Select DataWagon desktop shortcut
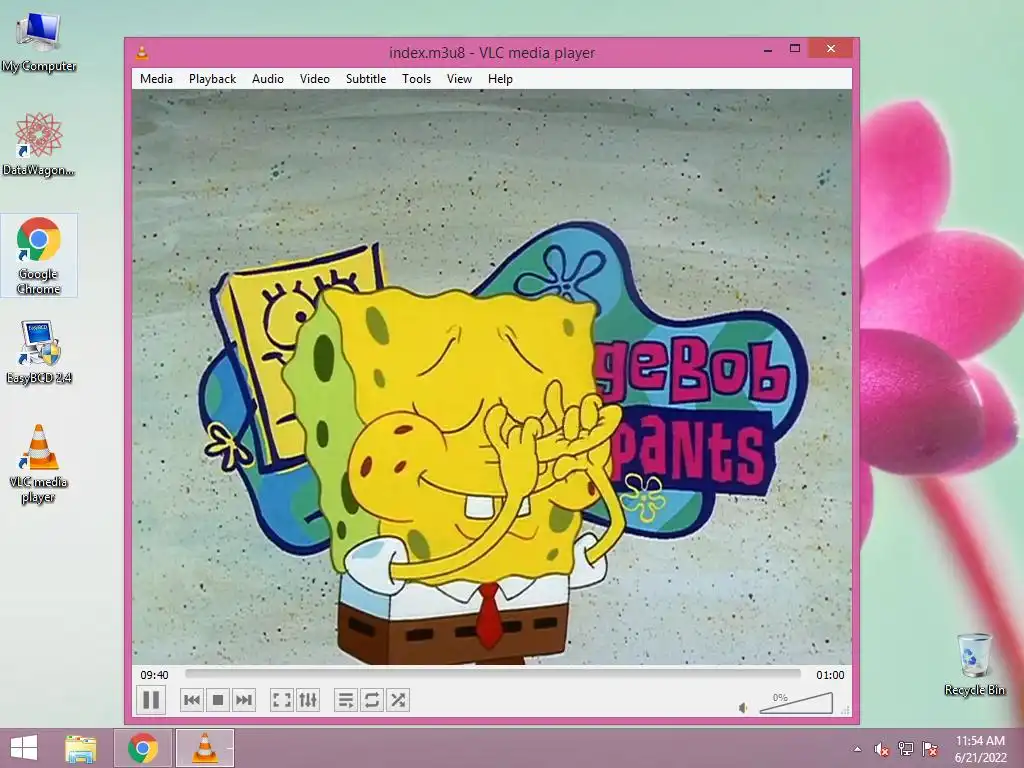This screenshot has height=768, width=1024. [x=39, y=144]
